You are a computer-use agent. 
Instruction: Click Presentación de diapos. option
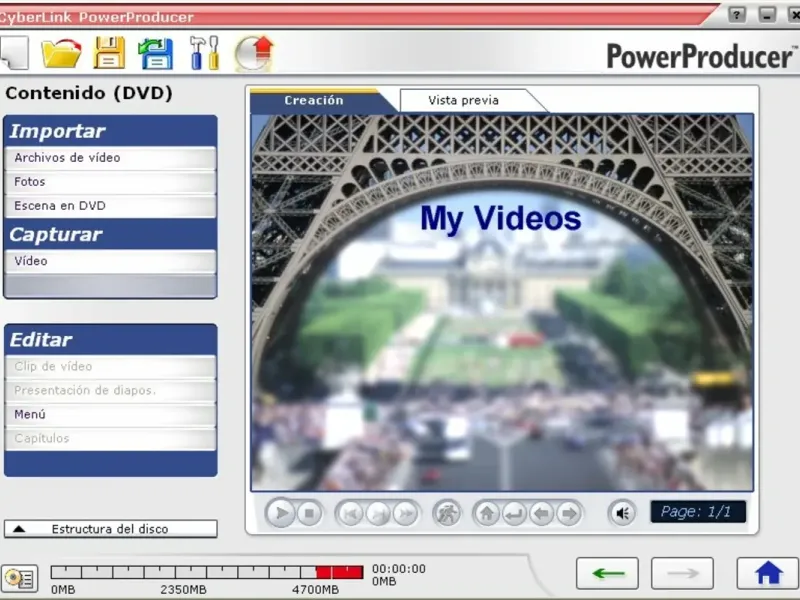[x=111, y=391]
